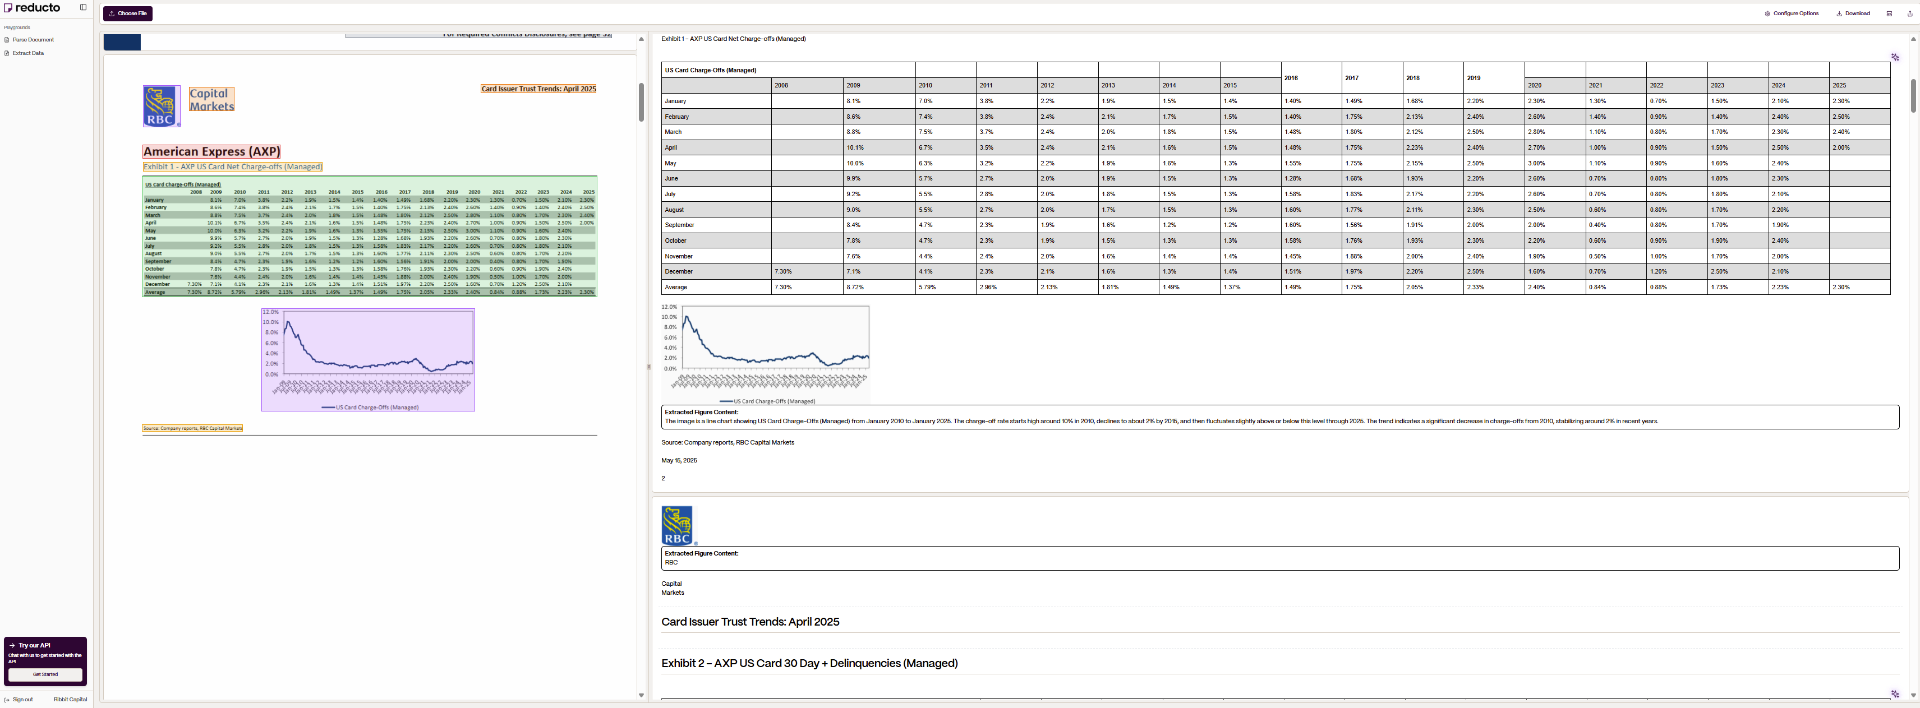Collapse the sidebar with the panel icon
This screenshot has height=708, width=1920.
(x=83, y=7)
